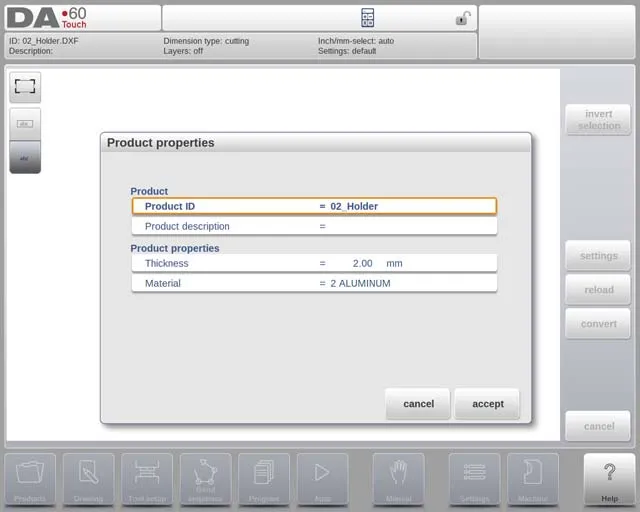Toggle the boxed text display option

coord(25,124)
